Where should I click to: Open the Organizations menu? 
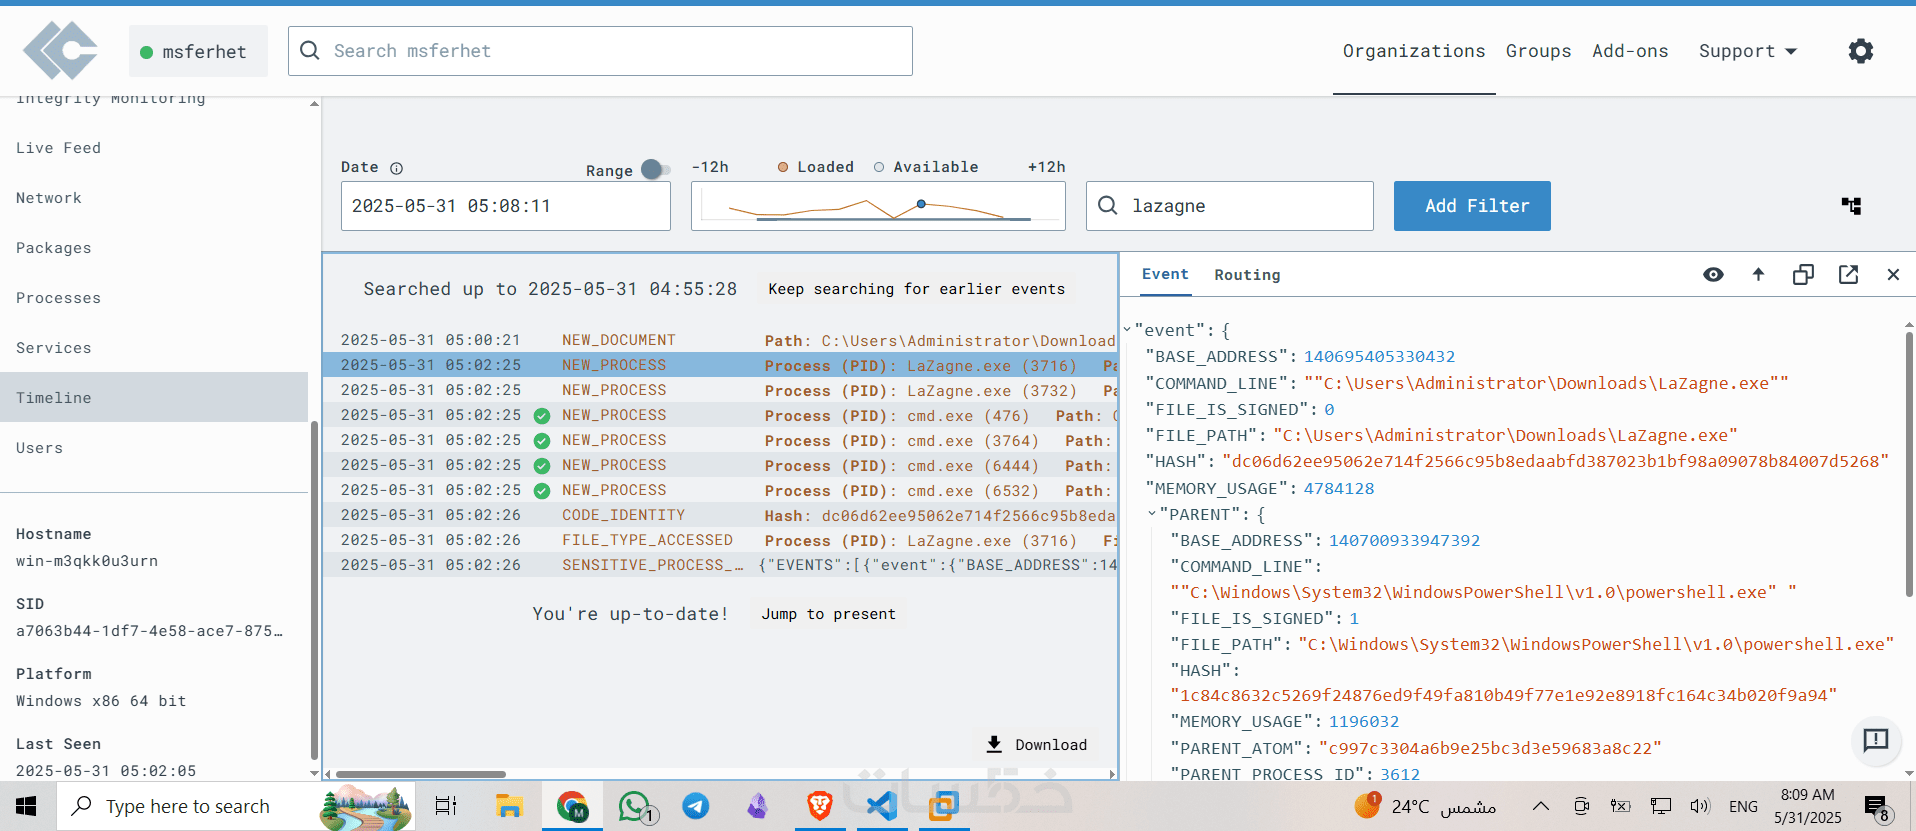point(1414,51)
